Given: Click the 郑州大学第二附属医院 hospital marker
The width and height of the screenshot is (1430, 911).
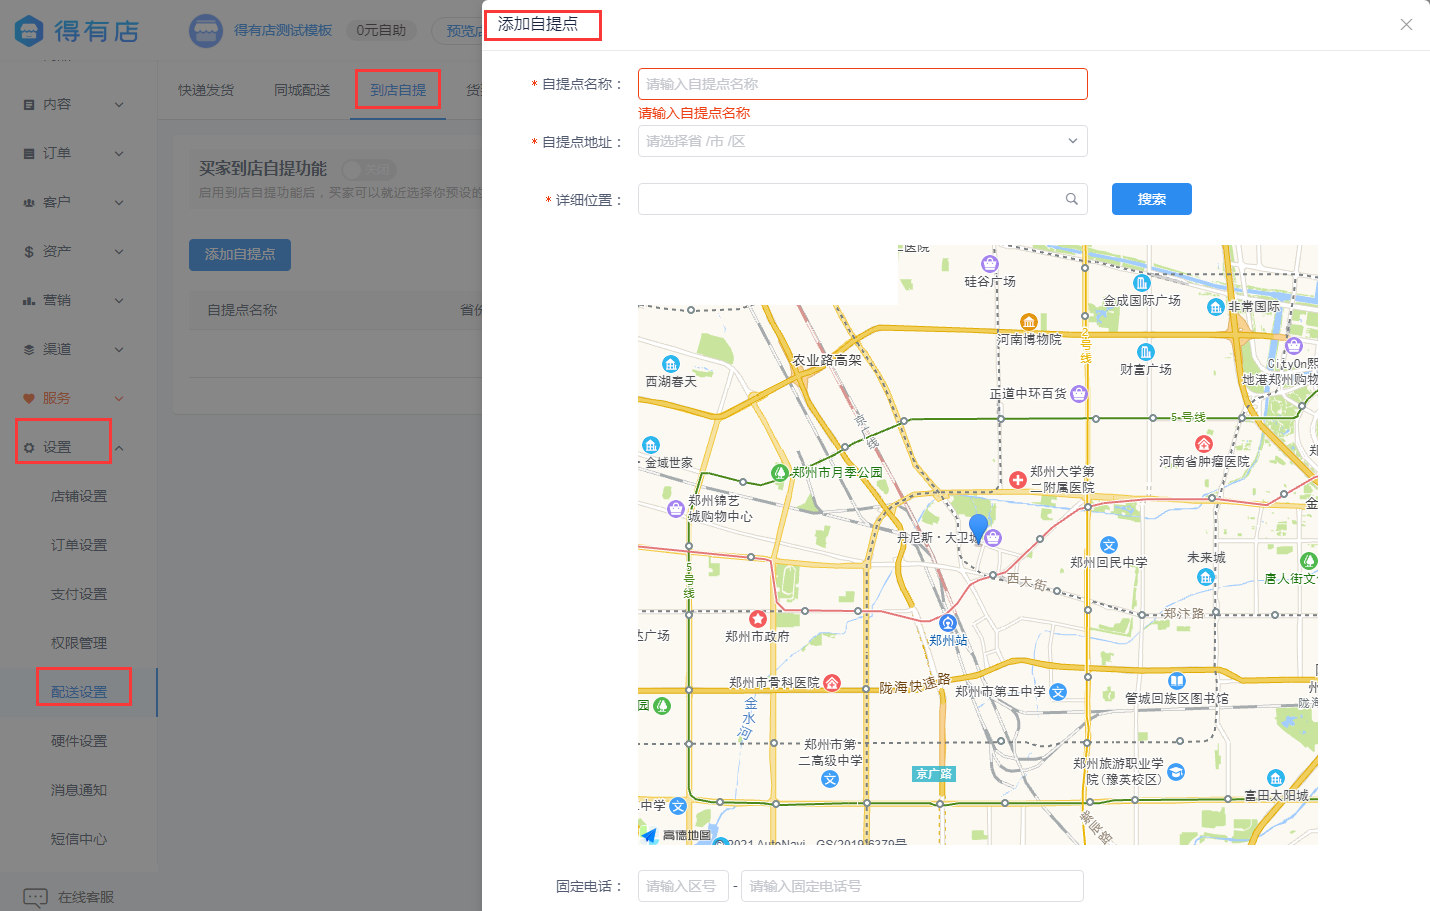Looking at the screenshot, I should 1018,479.
